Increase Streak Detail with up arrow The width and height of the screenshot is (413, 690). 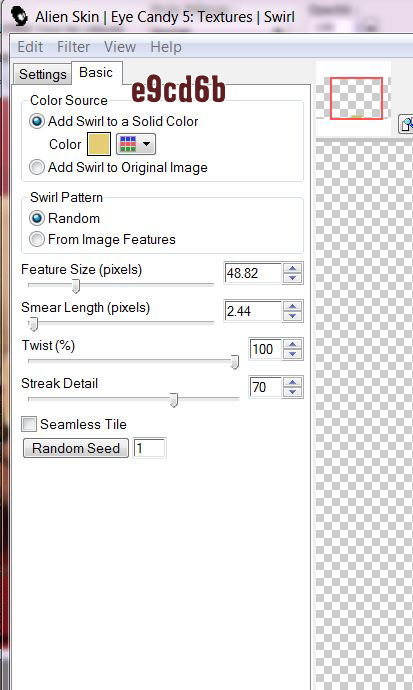pyautogui.click(x=292, y=382)
